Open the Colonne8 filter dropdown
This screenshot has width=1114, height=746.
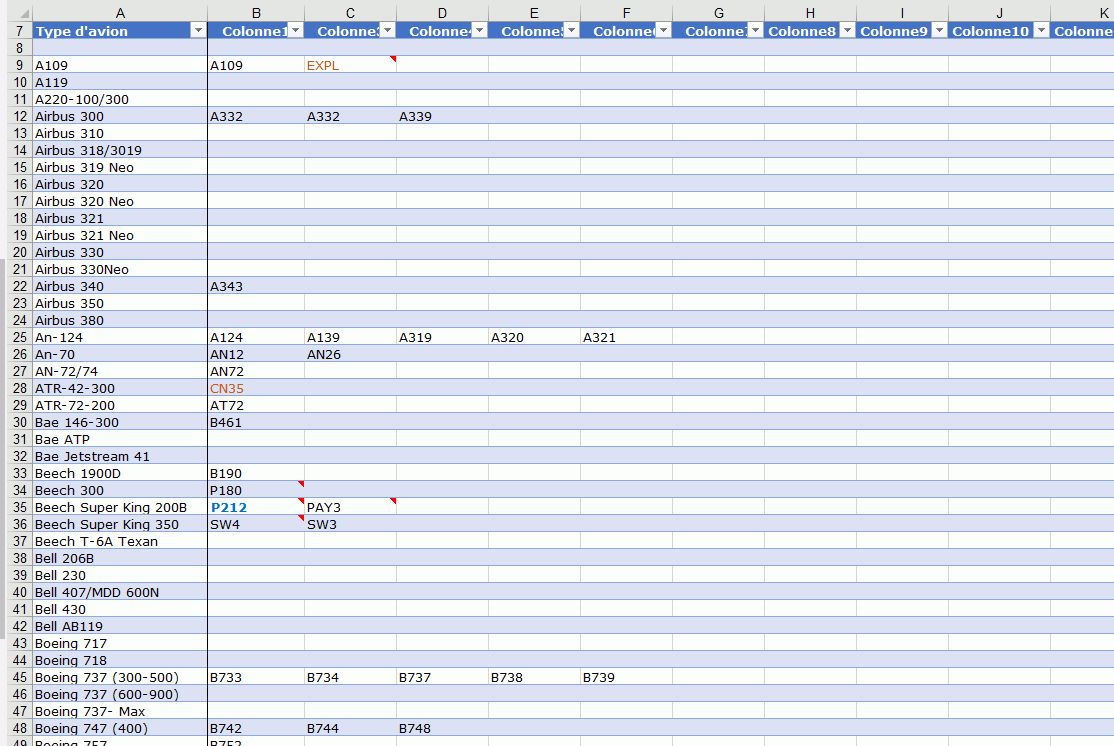(x=847, y=31)
